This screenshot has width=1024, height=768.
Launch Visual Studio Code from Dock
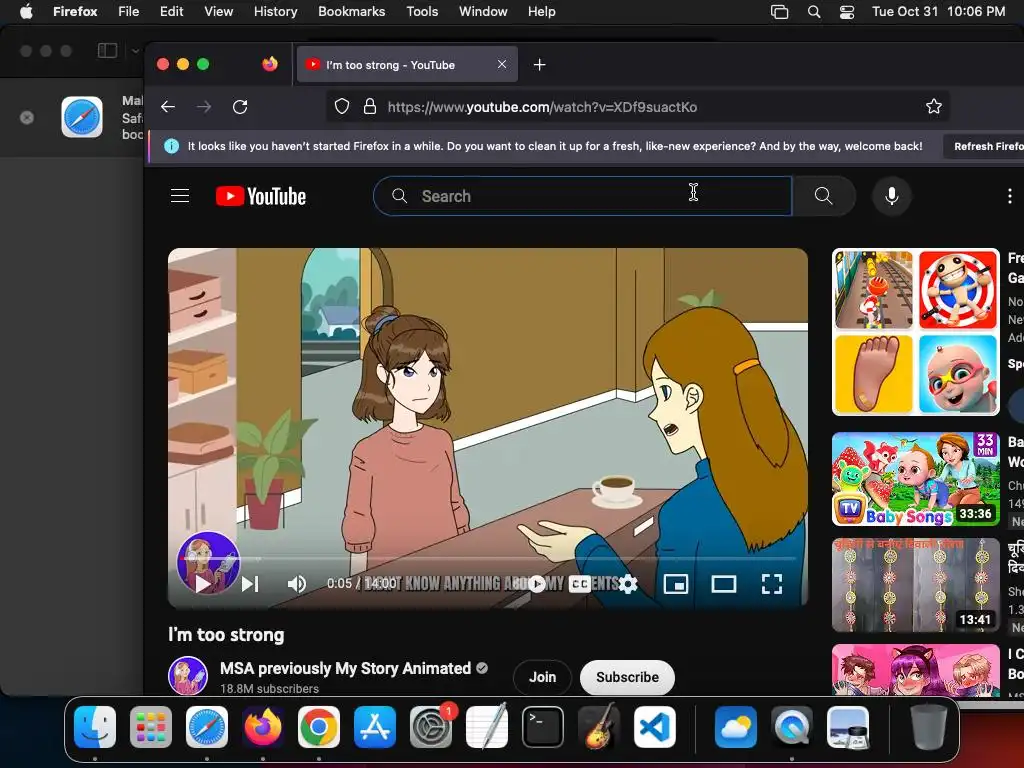(x=655, y=727)
